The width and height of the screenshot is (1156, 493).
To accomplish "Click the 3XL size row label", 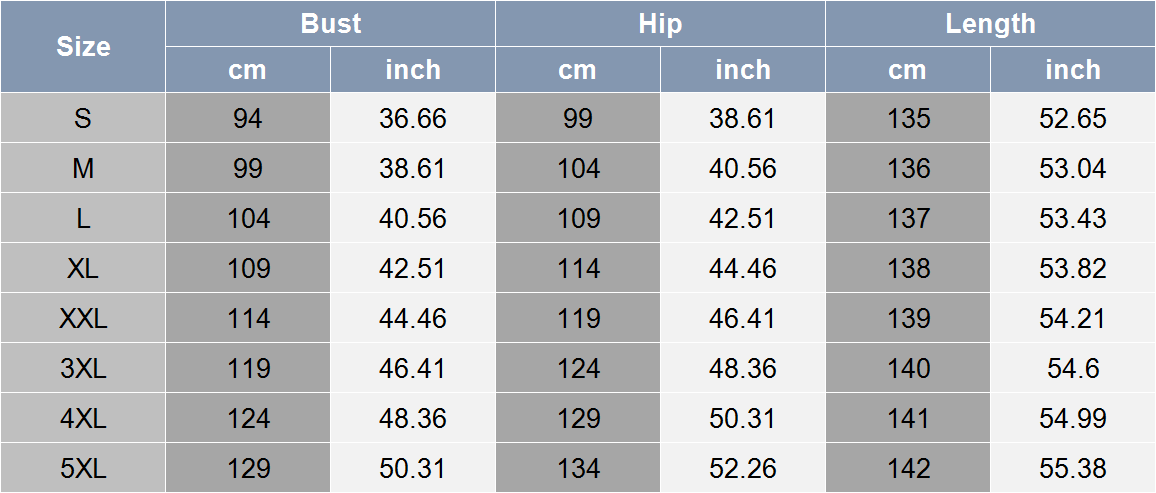I will [83, 368].
